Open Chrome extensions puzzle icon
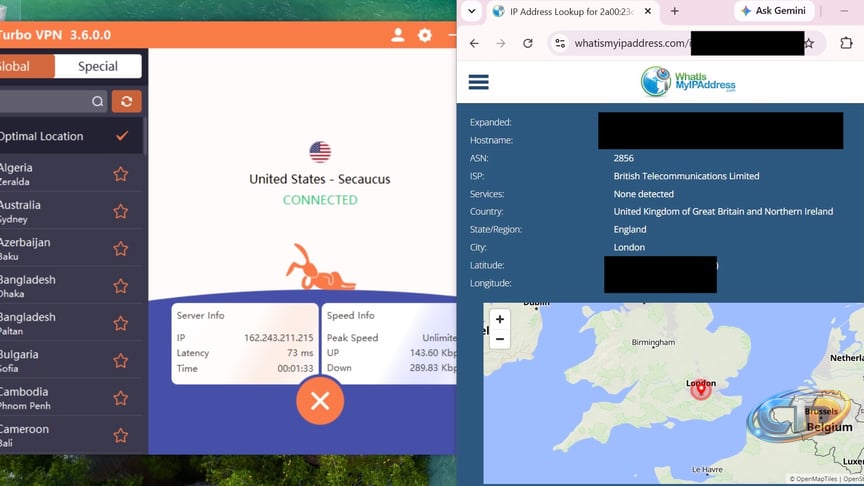Image resolution: width=864 pixels, height=486 pixels. 846,44
